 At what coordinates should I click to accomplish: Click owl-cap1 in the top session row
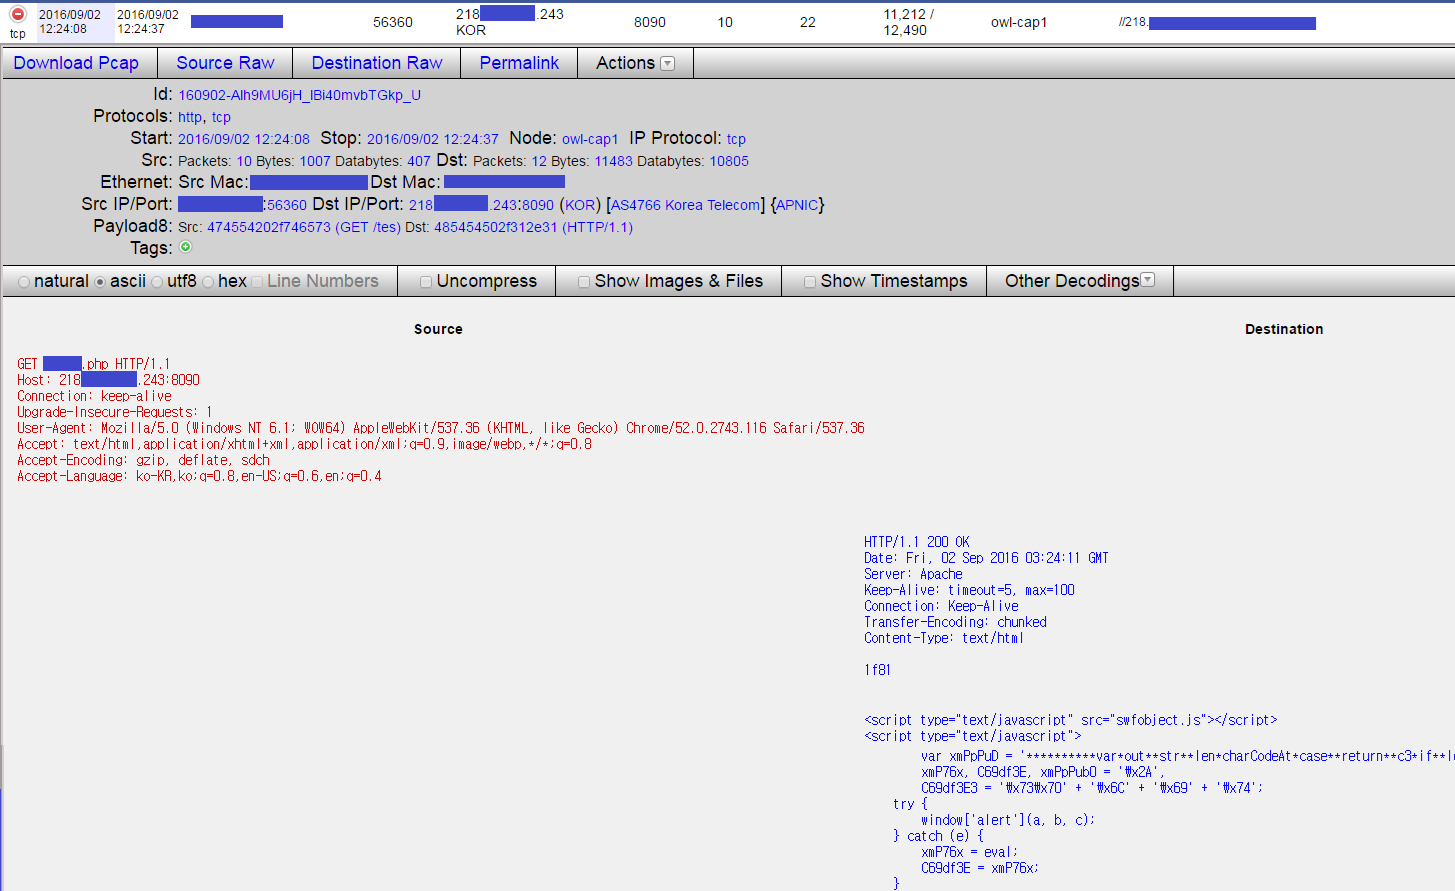[x=1019, y=22]
